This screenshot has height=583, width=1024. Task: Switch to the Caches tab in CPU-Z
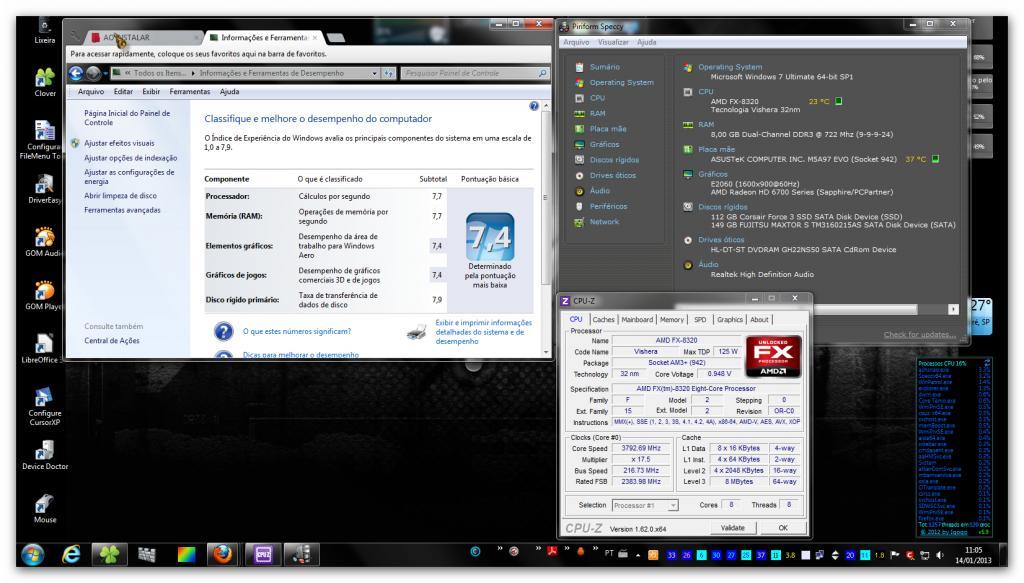(603, 320)
